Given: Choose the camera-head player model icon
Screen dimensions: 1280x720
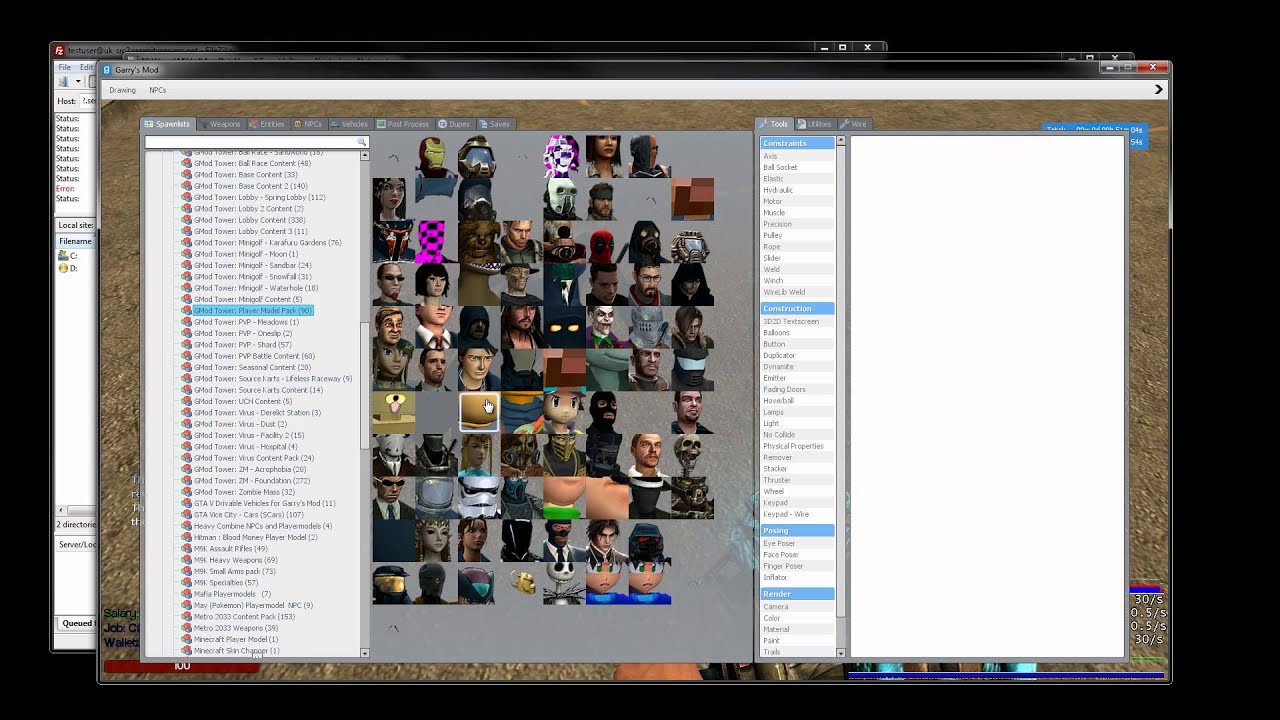Looking at the screenshot, I should coord(564,242).
